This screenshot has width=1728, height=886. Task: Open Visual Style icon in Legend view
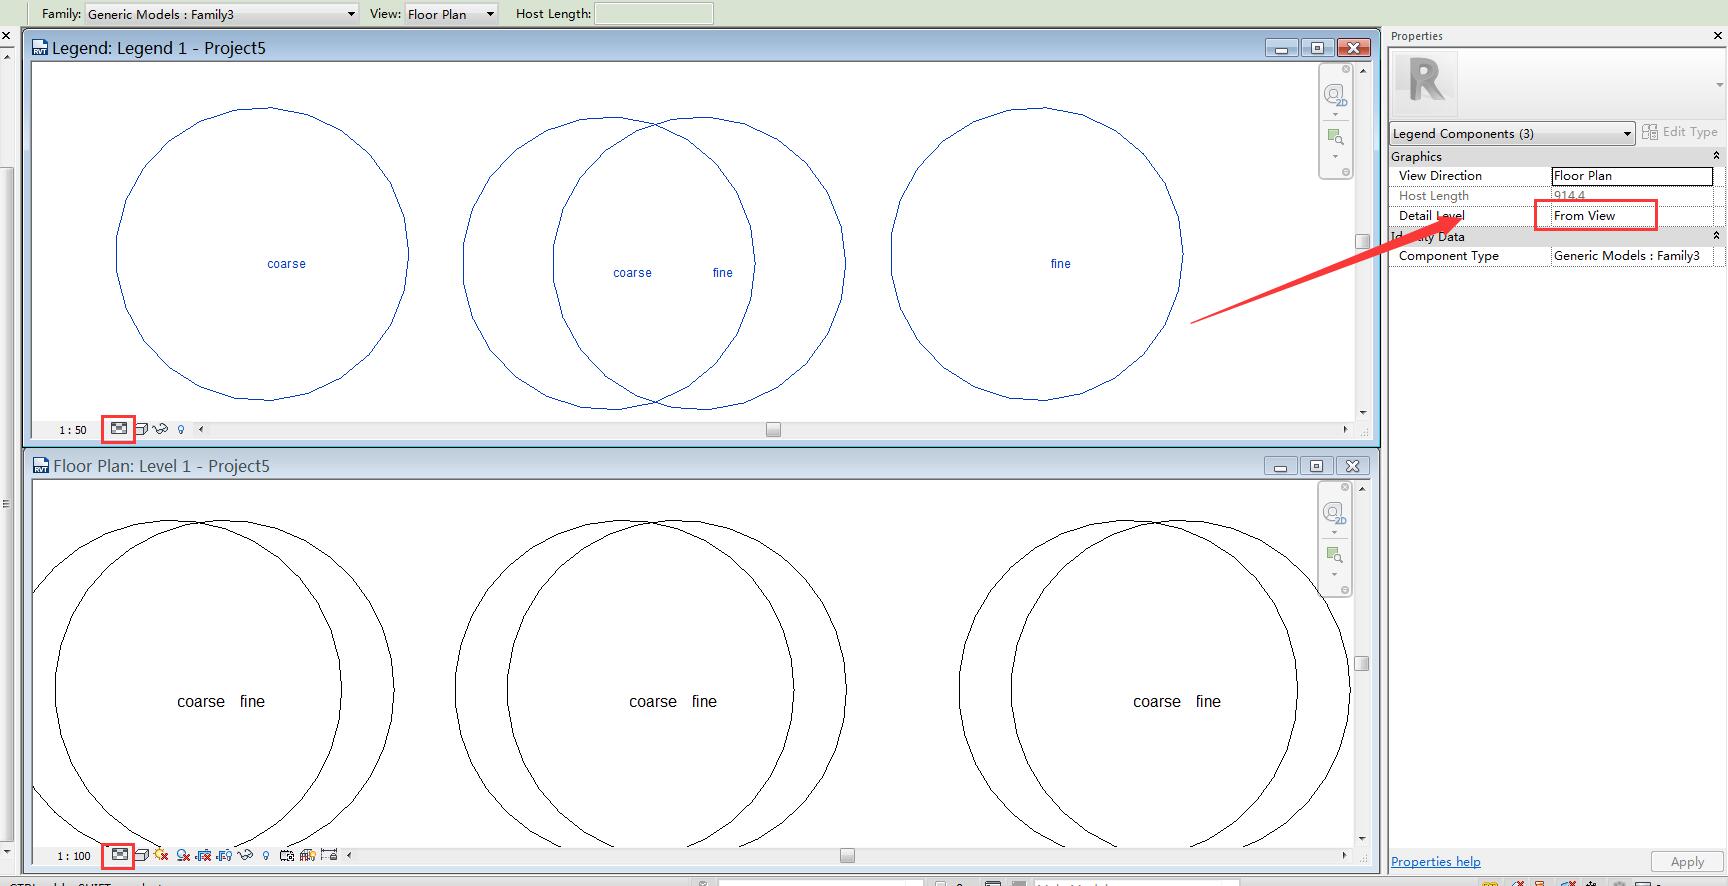(x=141, y=429)
